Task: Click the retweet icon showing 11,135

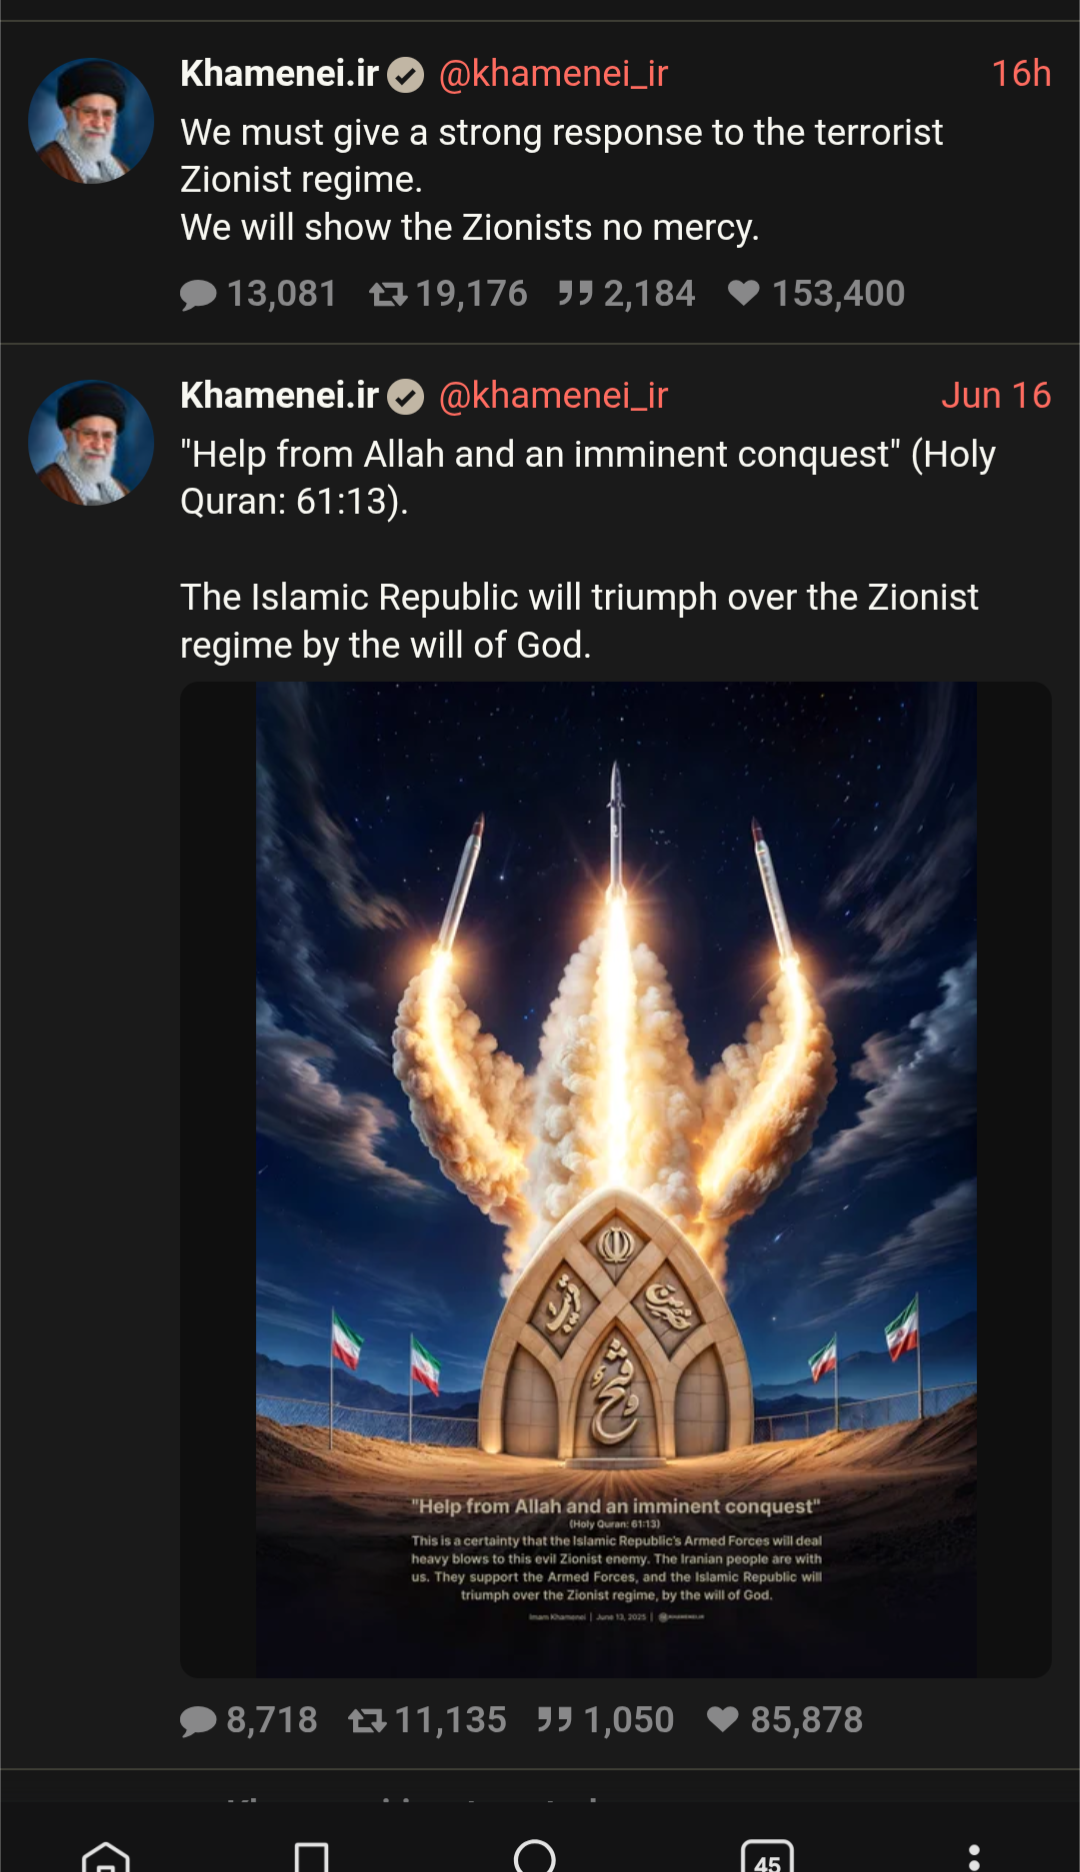Action: point(367,1720)
